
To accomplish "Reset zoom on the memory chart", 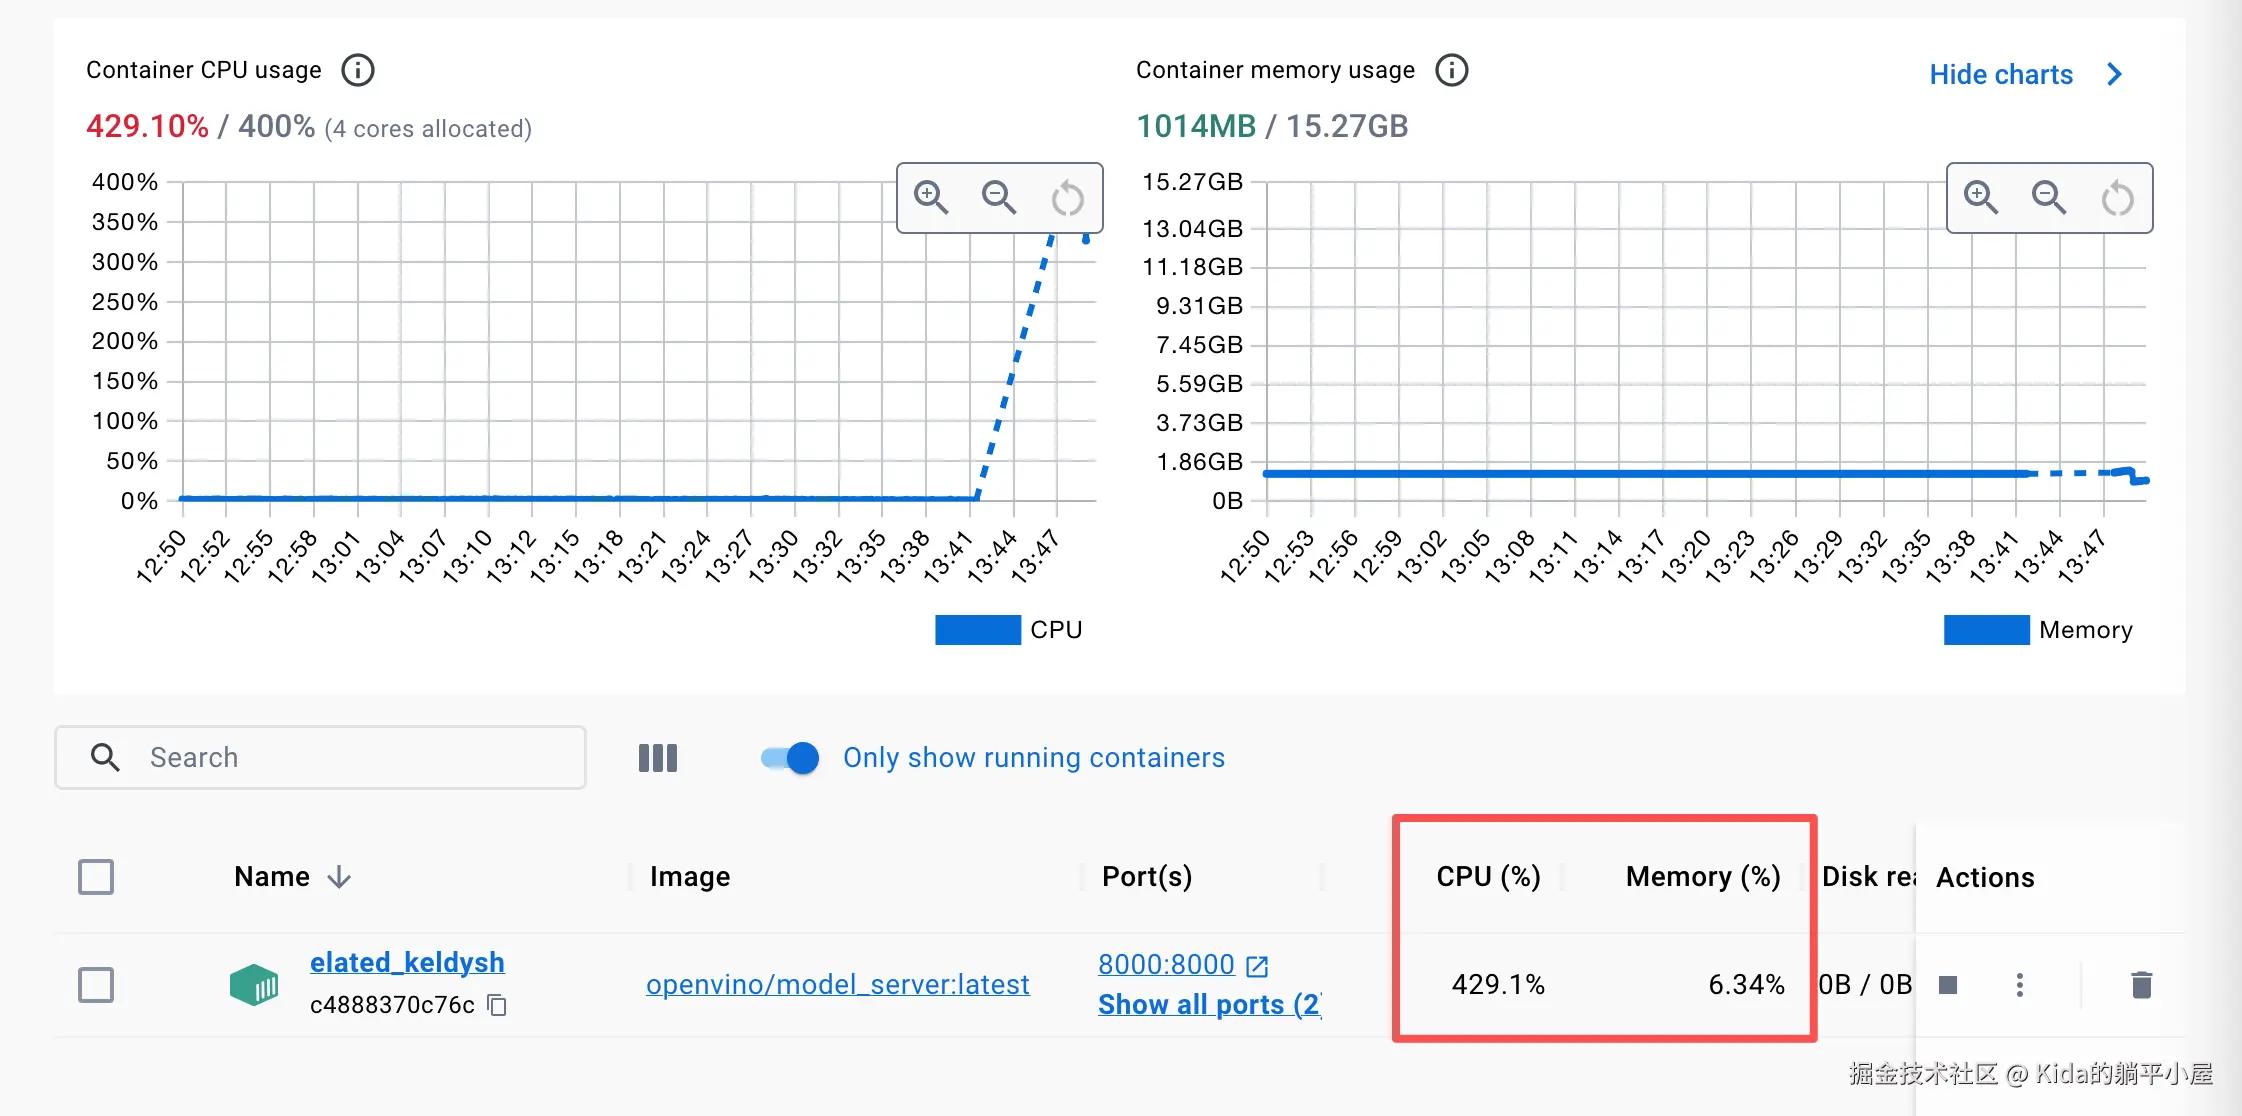I will (x=2117, y=198).
